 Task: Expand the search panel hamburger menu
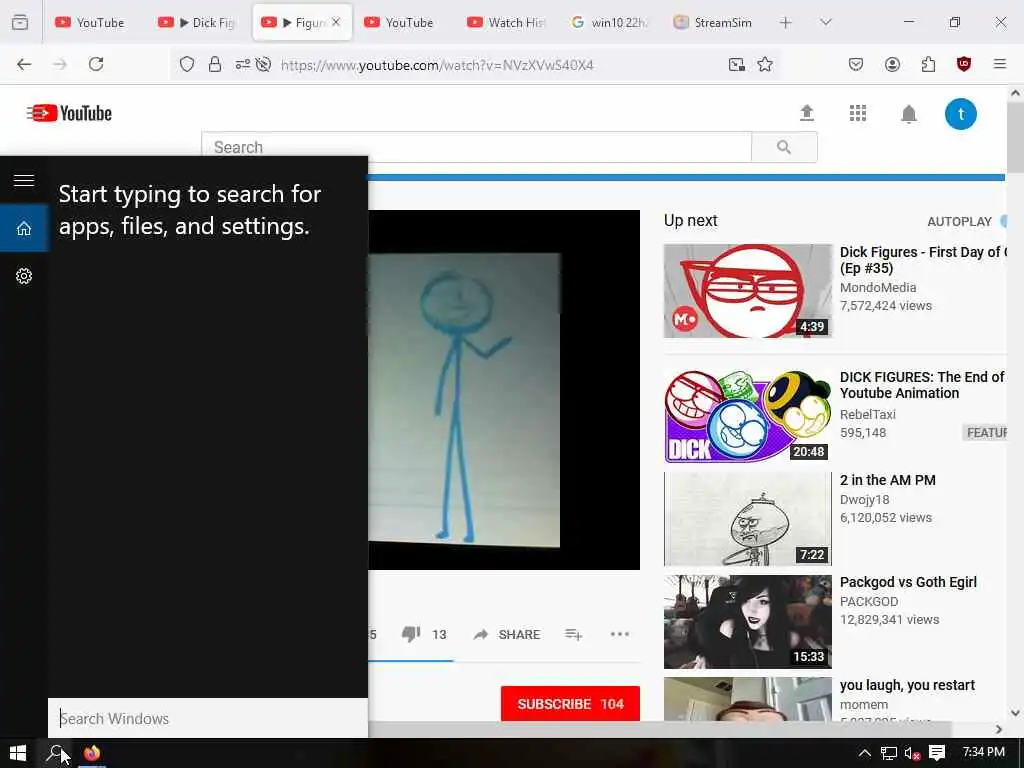click(x=24, y=180)
